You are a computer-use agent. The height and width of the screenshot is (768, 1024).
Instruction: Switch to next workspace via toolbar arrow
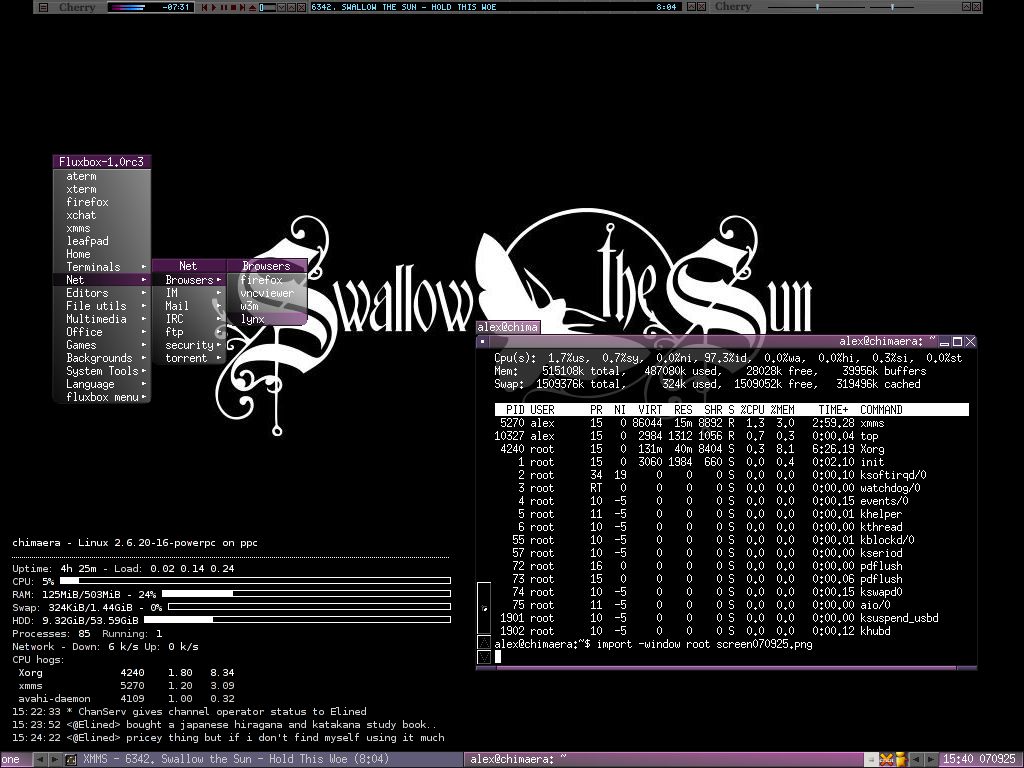click(x=55, y=760)
